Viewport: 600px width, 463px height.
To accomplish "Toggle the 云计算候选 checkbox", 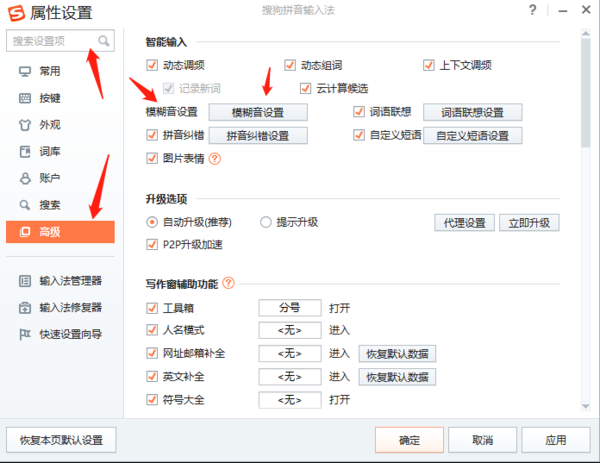I will click(305, 88).
